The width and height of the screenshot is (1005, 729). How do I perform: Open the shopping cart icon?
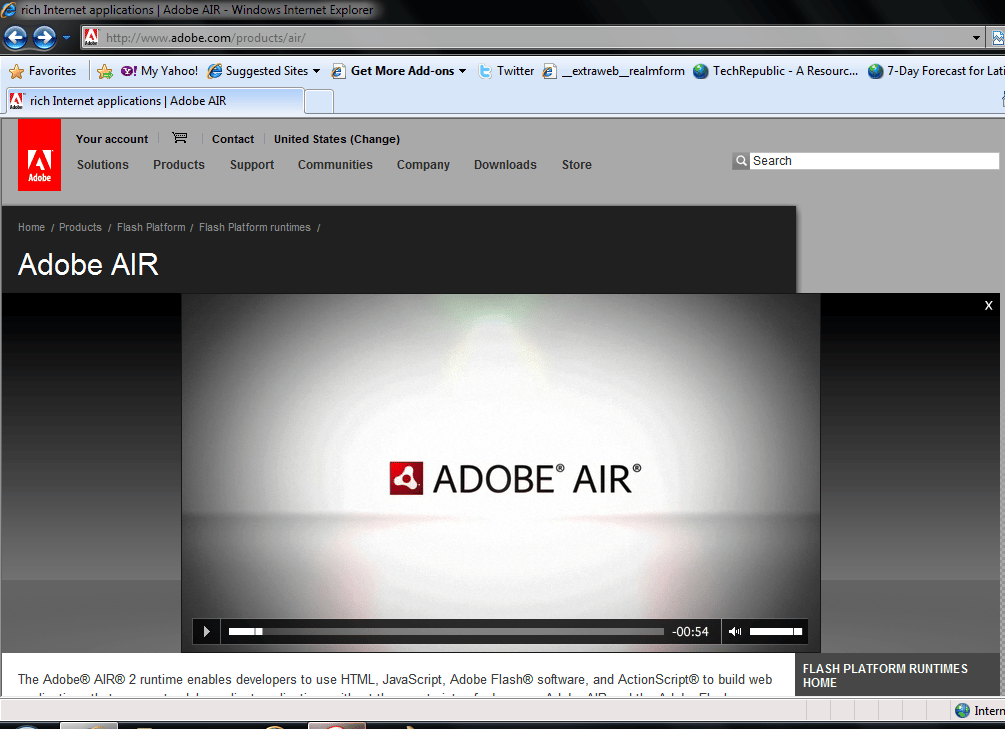pyautogui.click(x=179, y=137)
